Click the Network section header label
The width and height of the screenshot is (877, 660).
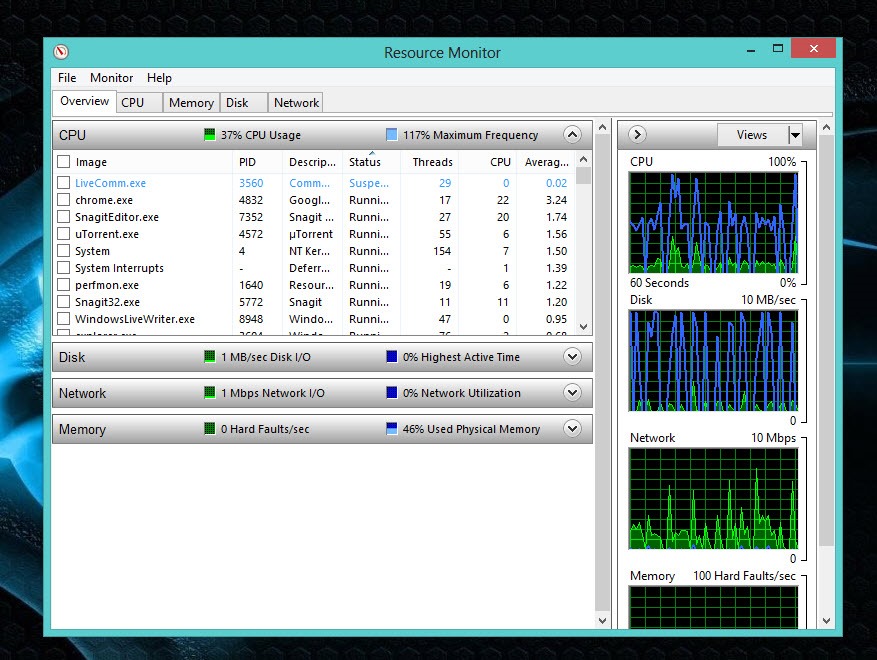pos(82,393)
